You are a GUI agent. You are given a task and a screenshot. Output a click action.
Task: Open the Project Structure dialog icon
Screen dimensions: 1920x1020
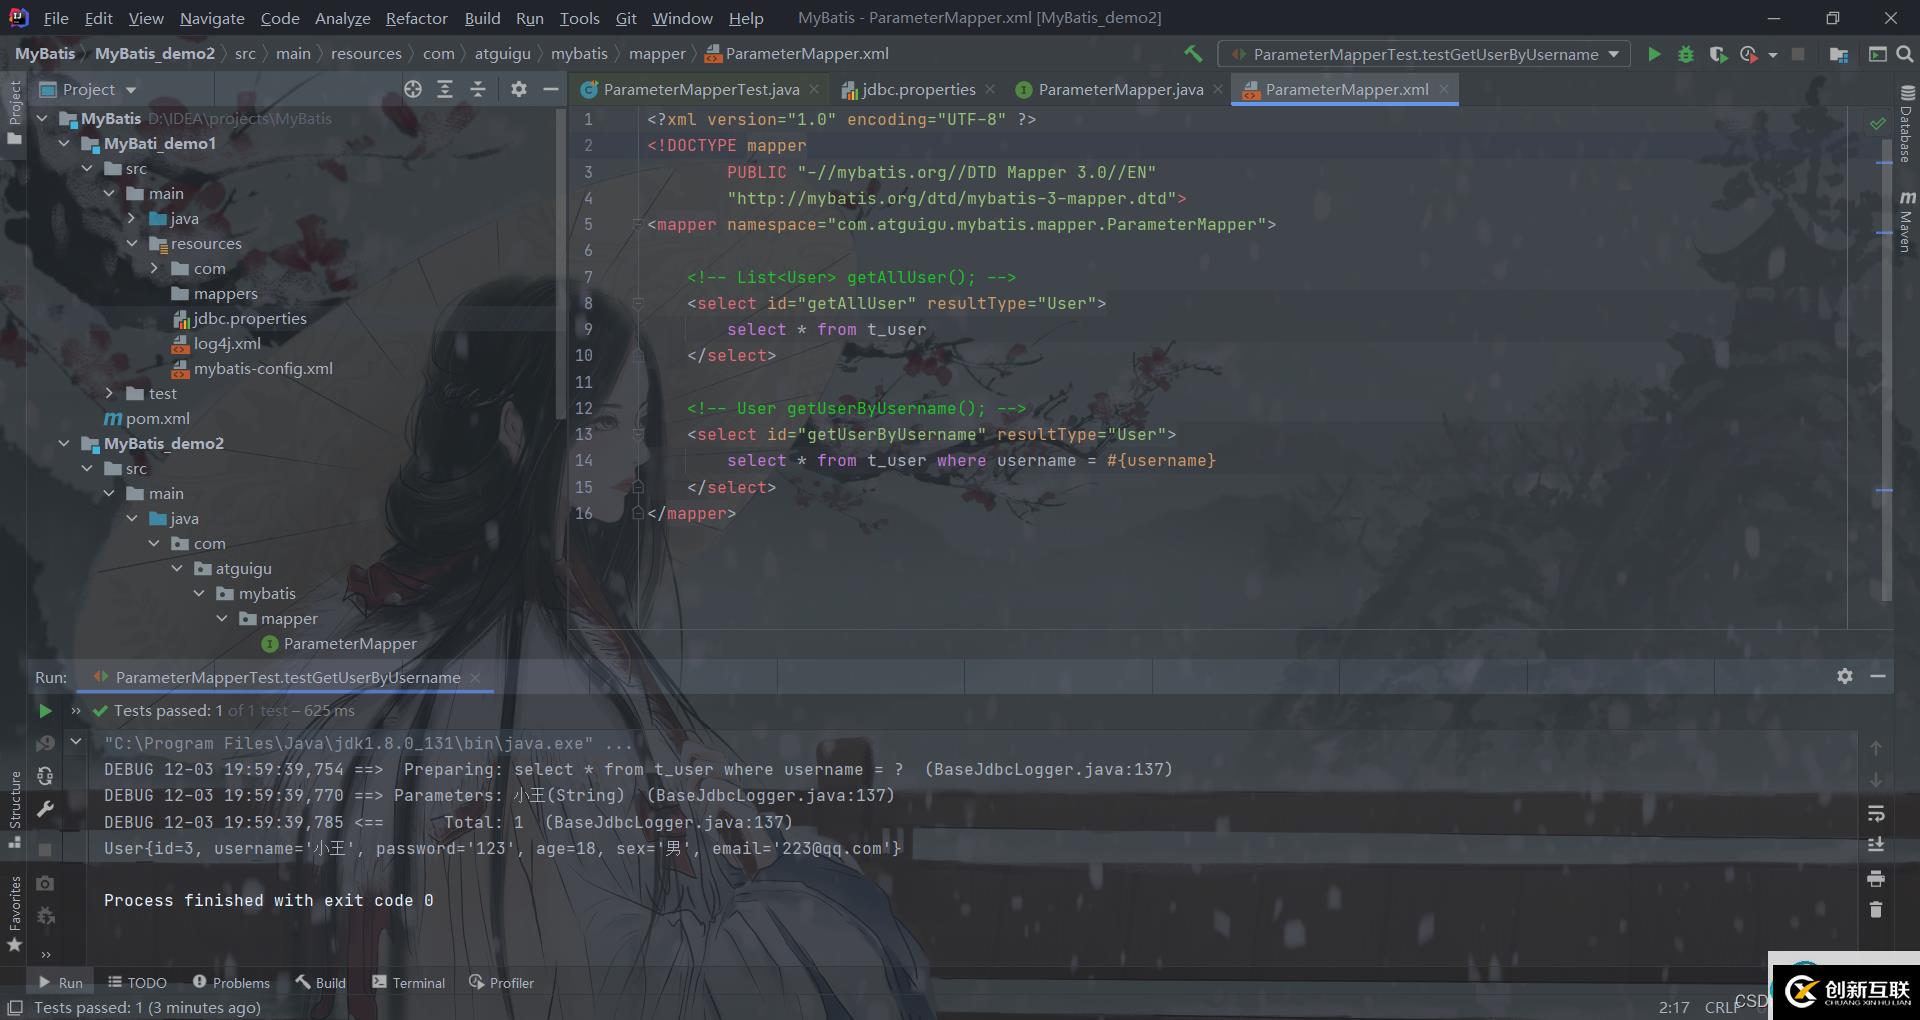[x=1838, y=54]
